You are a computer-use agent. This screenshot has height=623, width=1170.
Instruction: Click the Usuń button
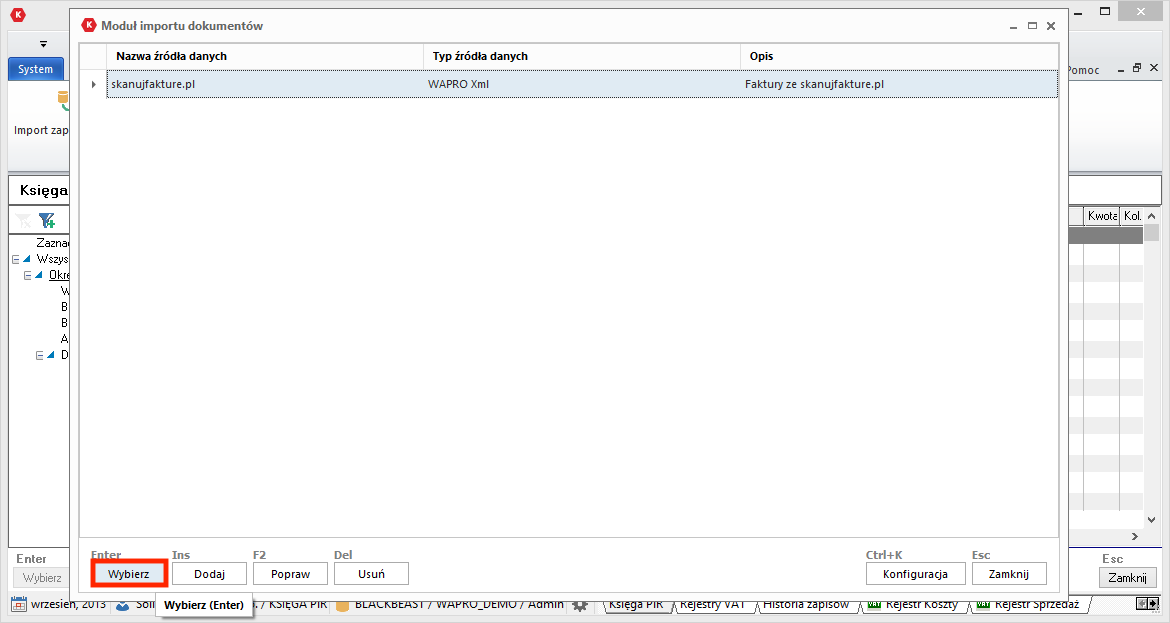[x=371, y=574]
